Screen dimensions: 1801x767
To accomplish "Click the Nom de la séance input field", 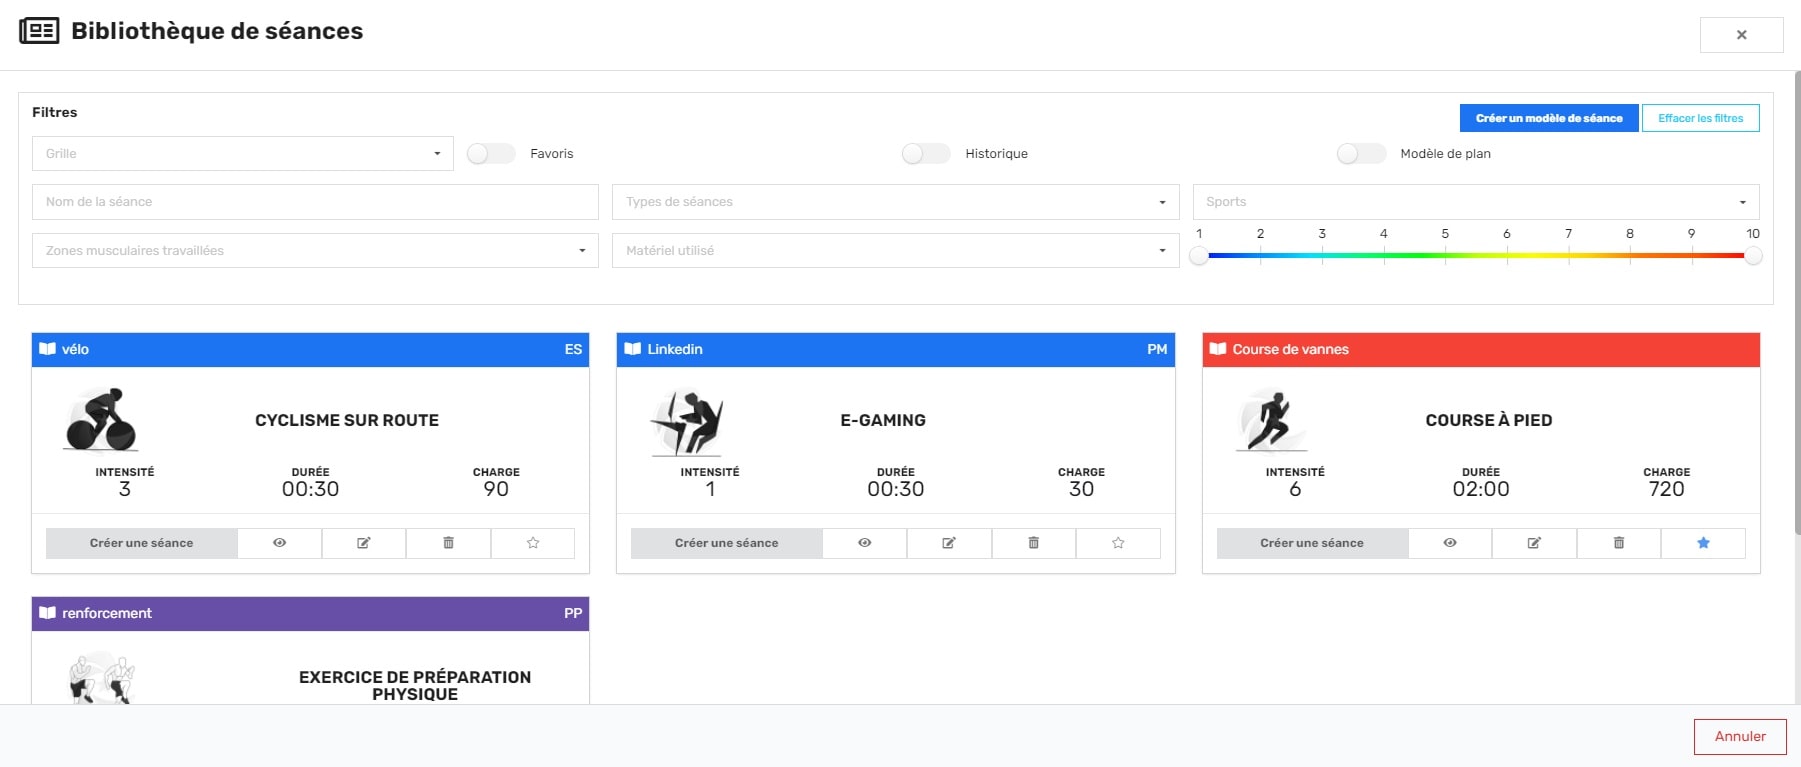I will pyautogui.click(x=315, y=202).
